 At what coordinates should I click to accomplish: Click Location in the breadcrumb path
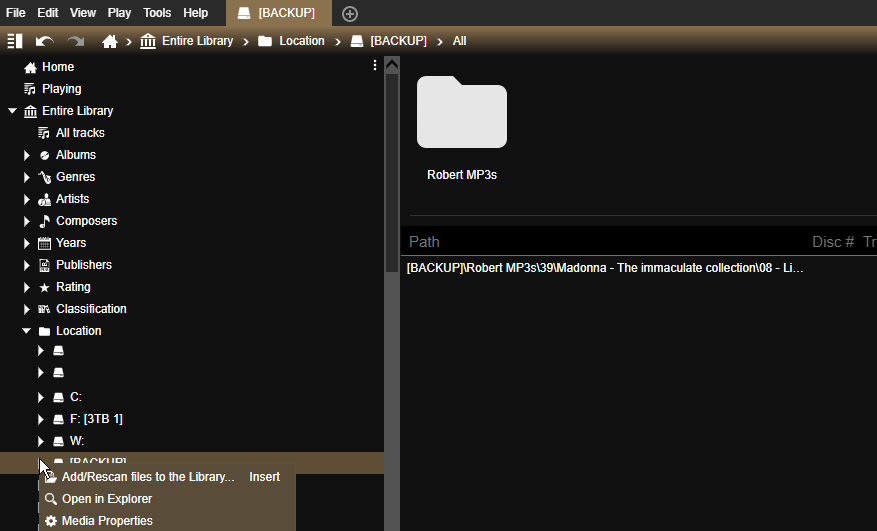(301, 41)
